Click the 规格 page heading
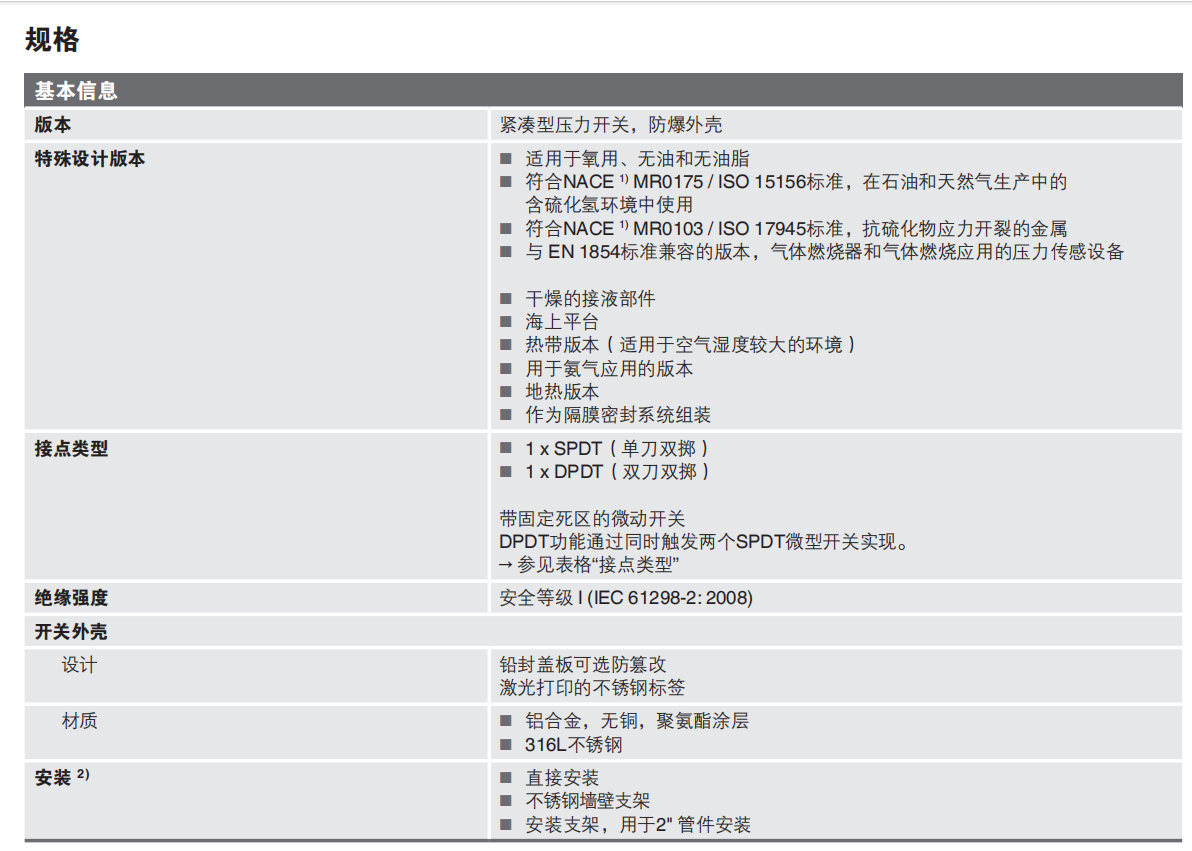 [52, 40]
